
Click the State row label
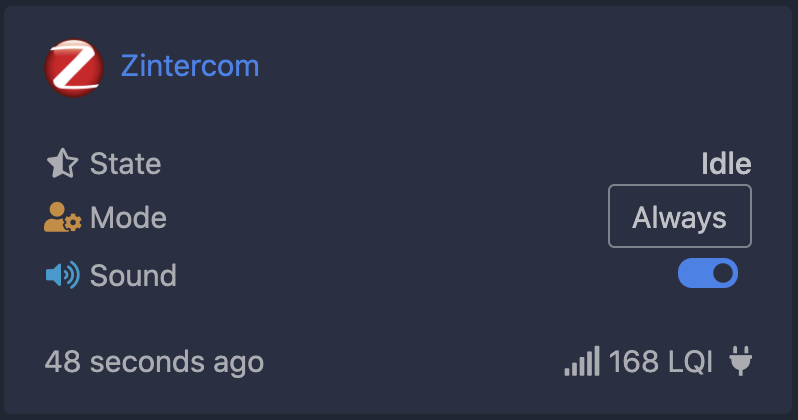click(125, 163)
